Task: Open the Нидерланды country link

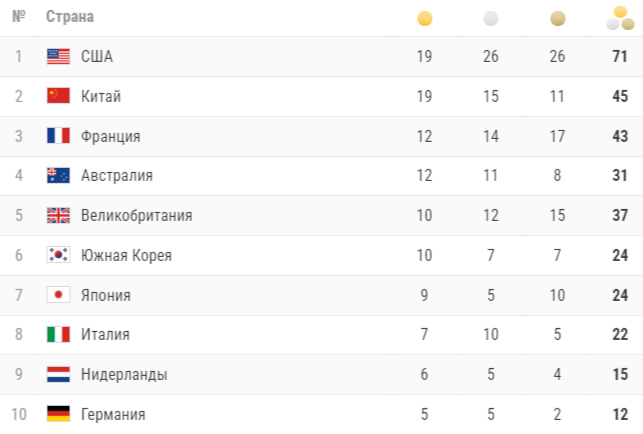Action: (x=124, y=374)
